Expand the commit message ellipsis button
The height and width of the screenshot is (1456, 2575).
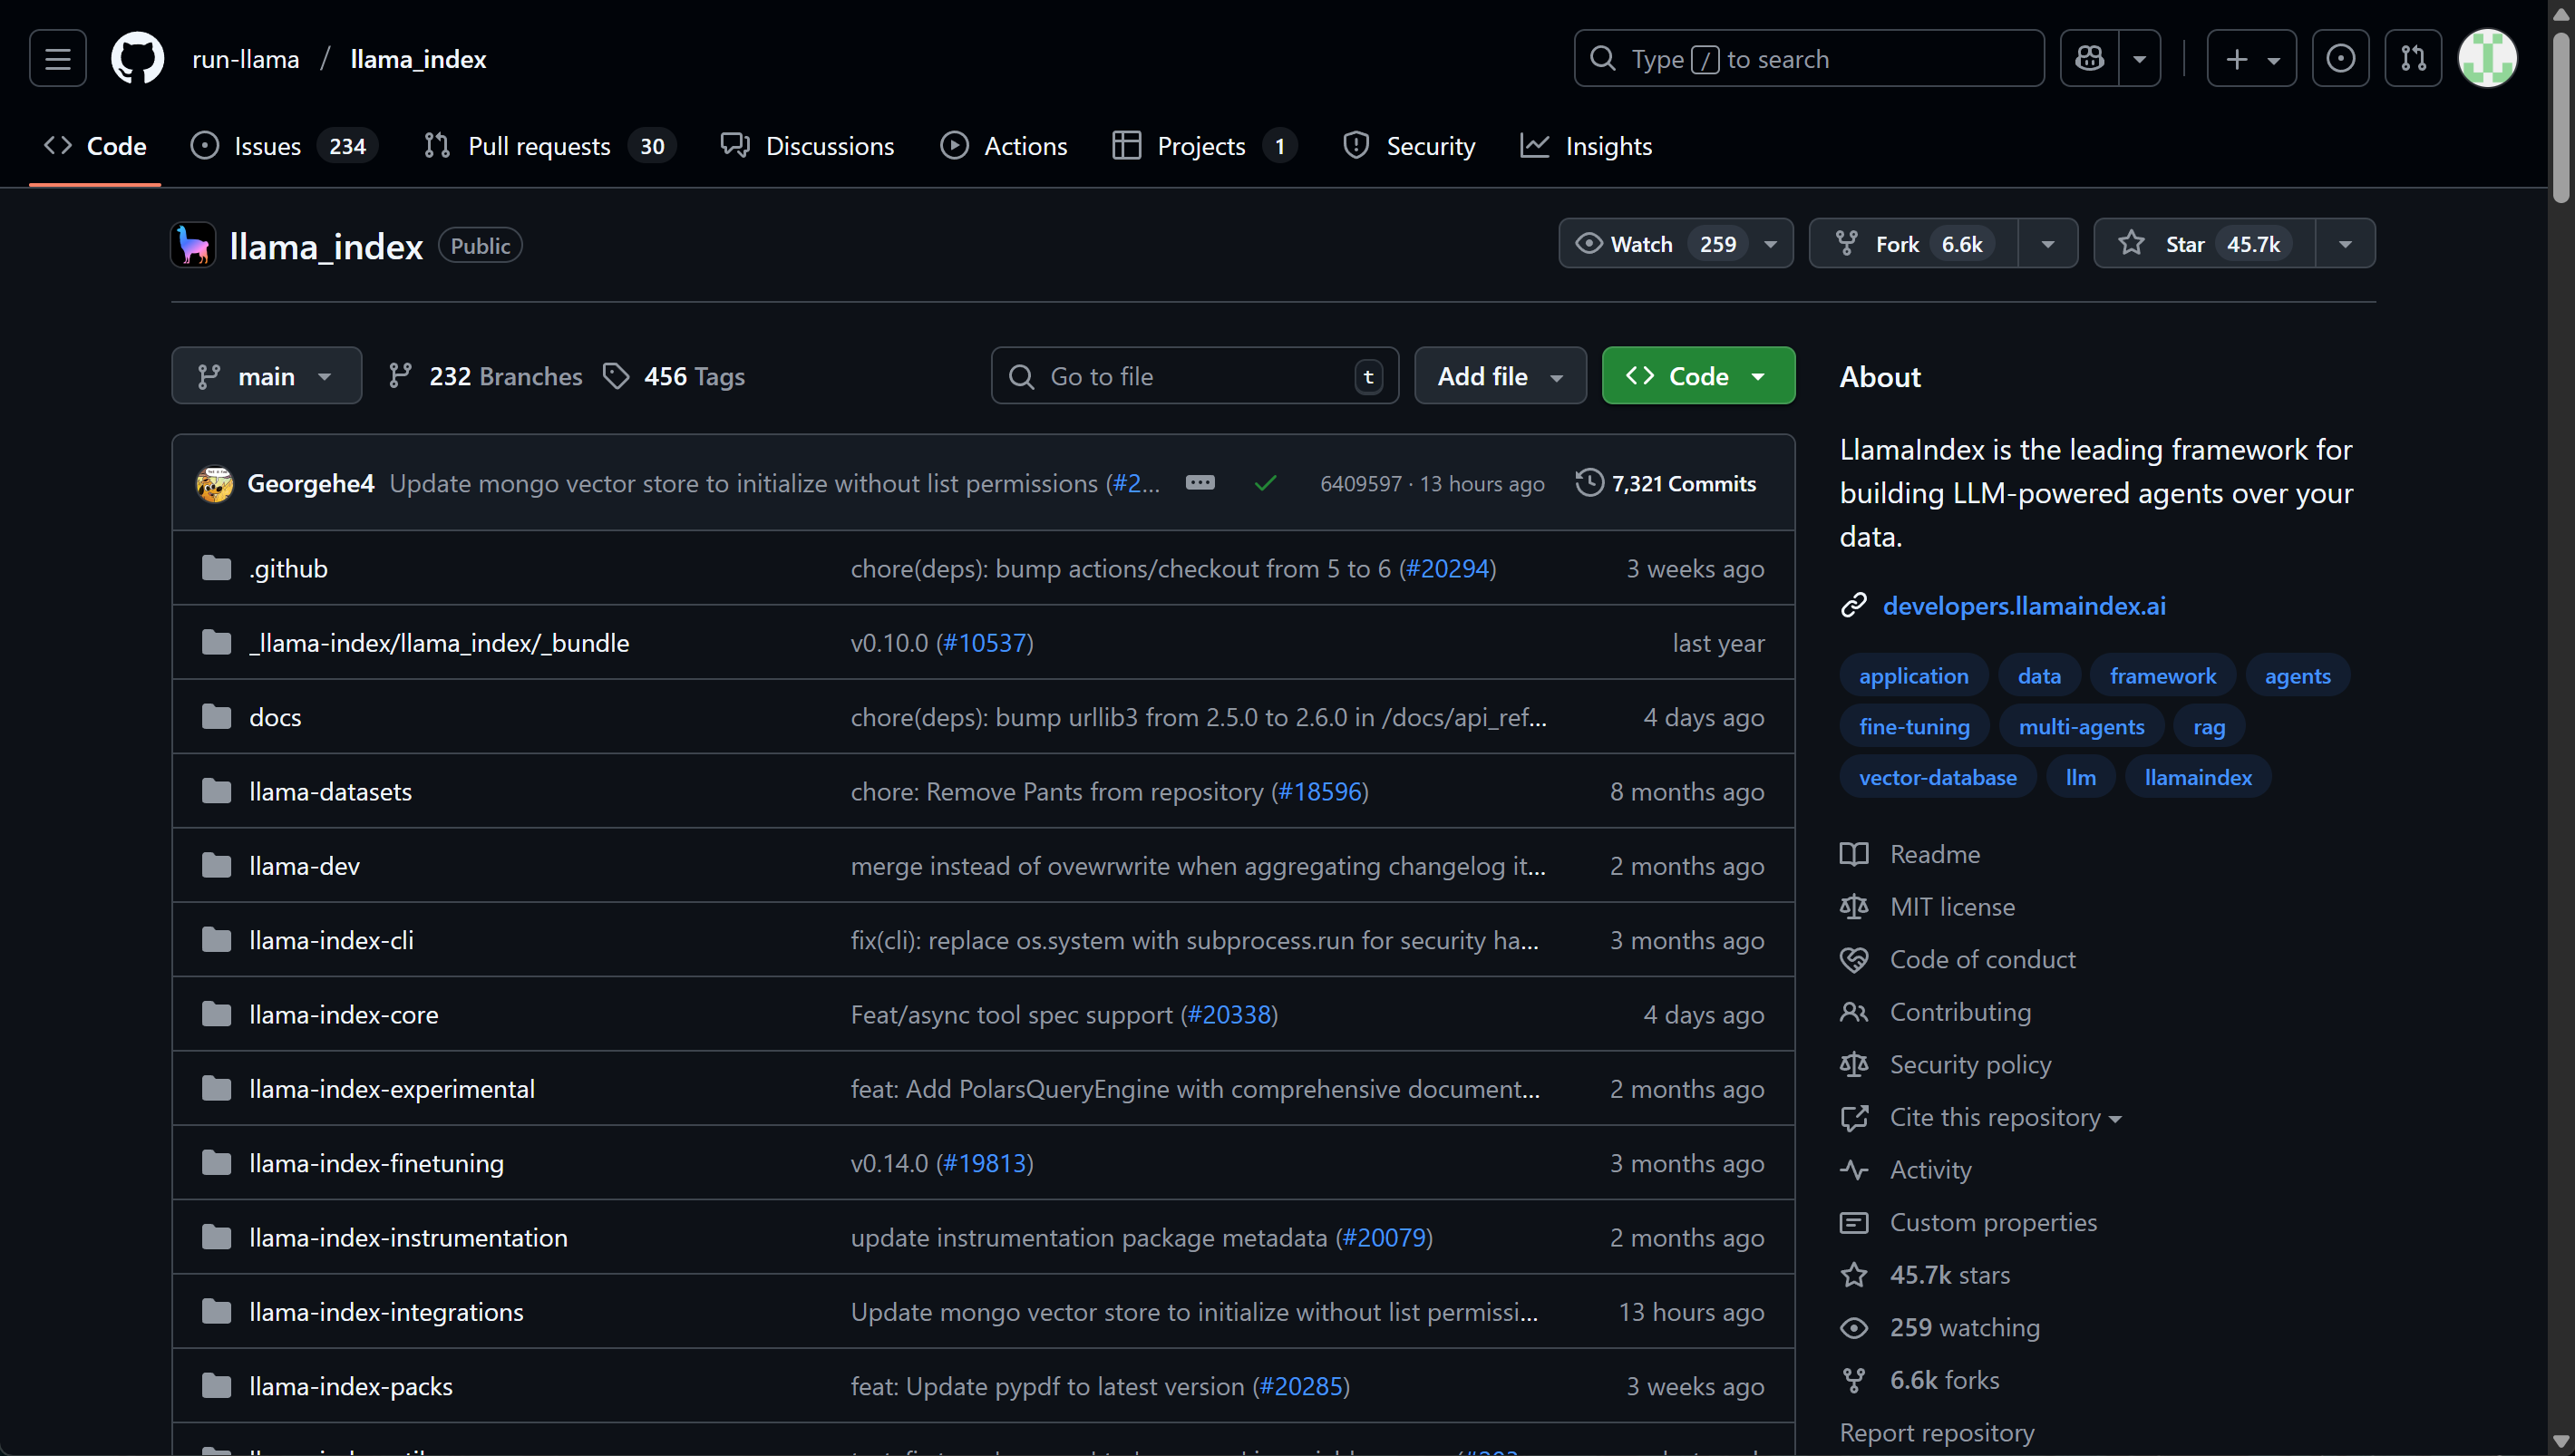[x=1199, y=483]
